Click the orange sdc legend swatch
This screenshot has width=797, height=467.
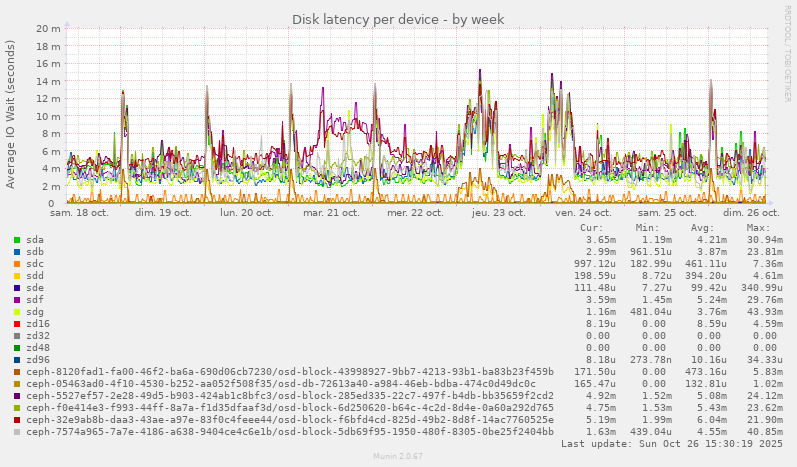point(17,264)
